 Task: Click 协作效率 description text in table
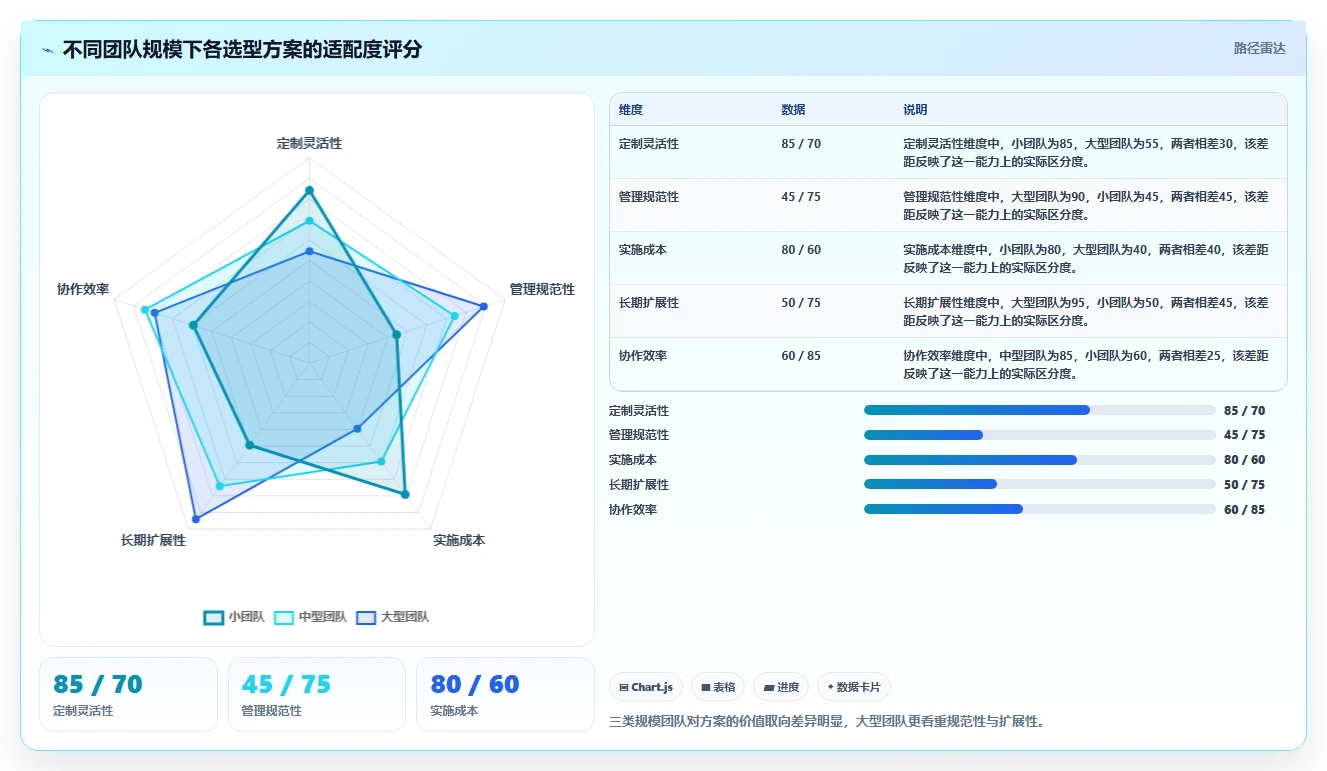click(x=1086, y=364)
